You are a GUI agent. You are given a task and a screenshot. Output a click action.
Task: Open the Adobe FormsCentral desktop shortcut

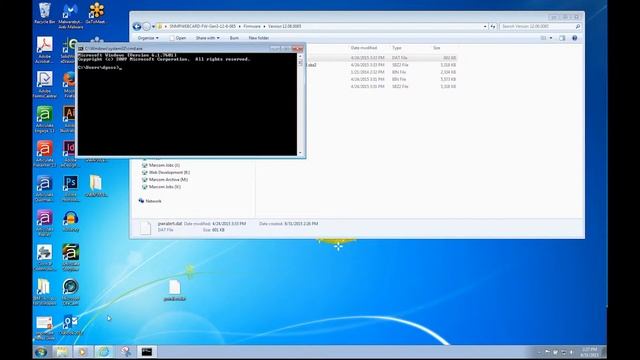pyautogui.click(x=44, y=84)
